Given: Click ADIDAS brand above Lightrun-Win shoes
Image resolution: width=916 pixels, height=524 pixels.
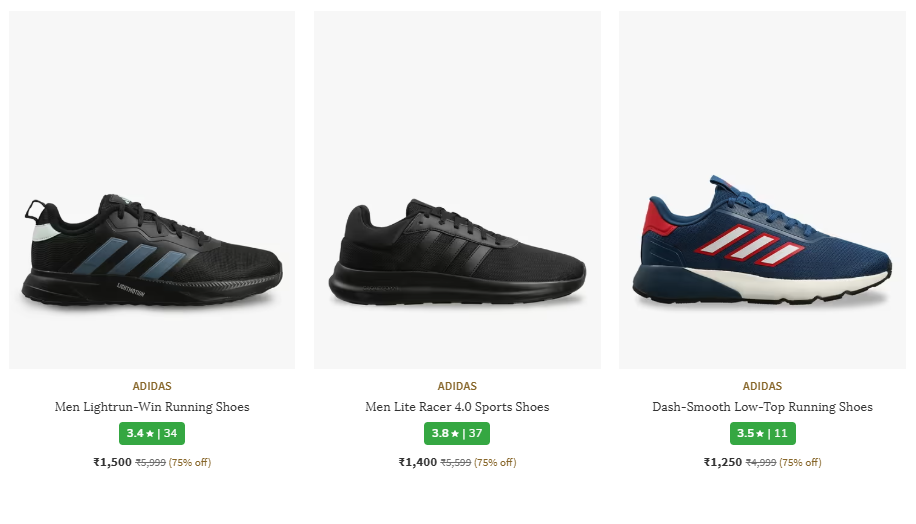Looking at the screenshot, I should [x=152, y=386].
